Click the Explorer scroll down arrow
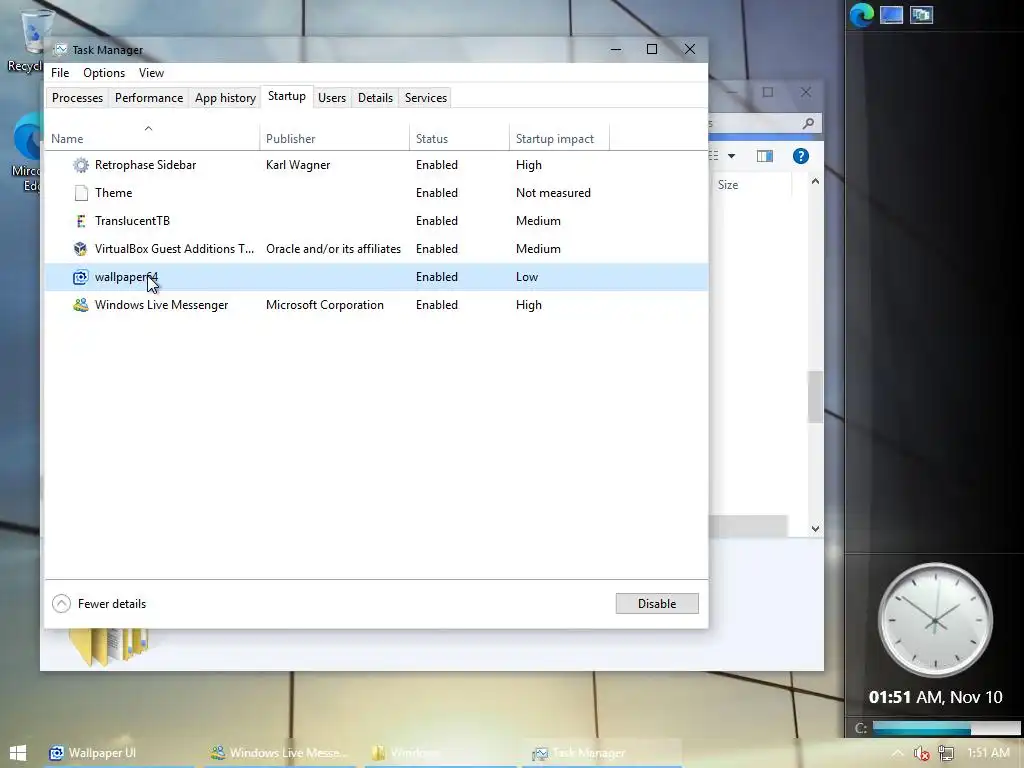 click(x=815, y=529)
